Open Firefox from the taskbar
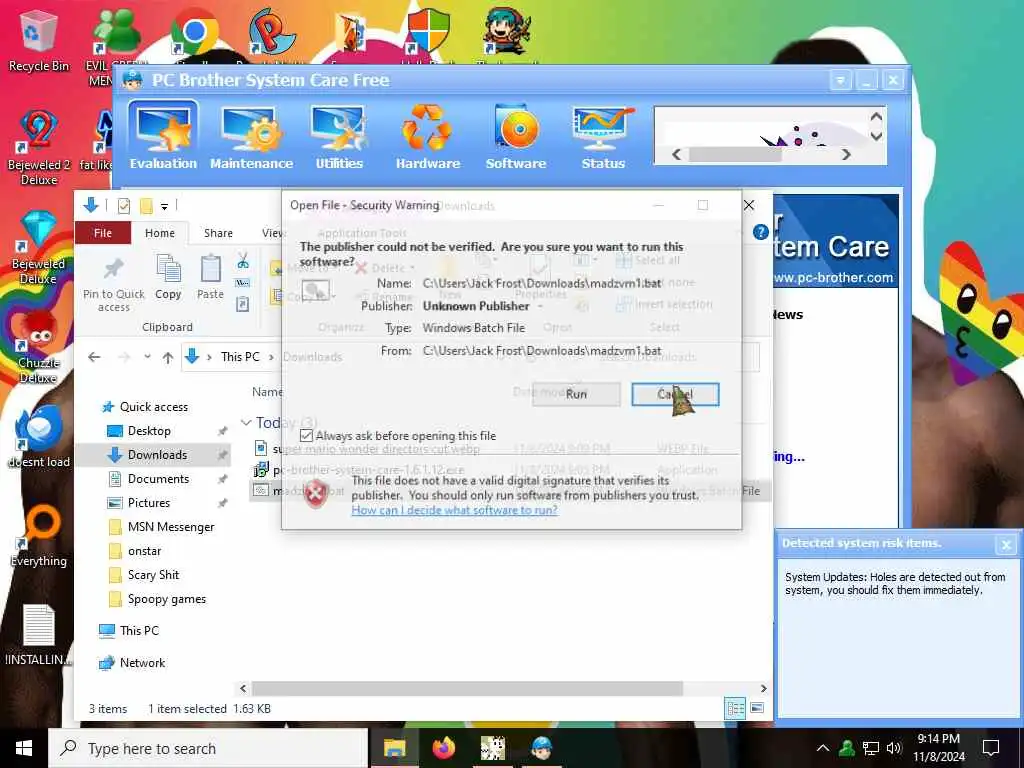 pos(443,748)
